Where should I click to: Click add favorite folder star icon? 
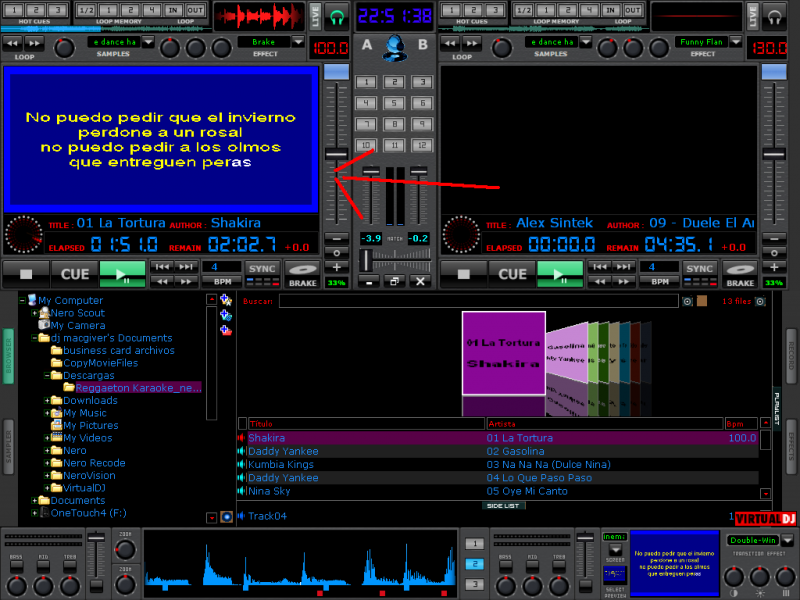pyautogui.click(x=226, y=301)
